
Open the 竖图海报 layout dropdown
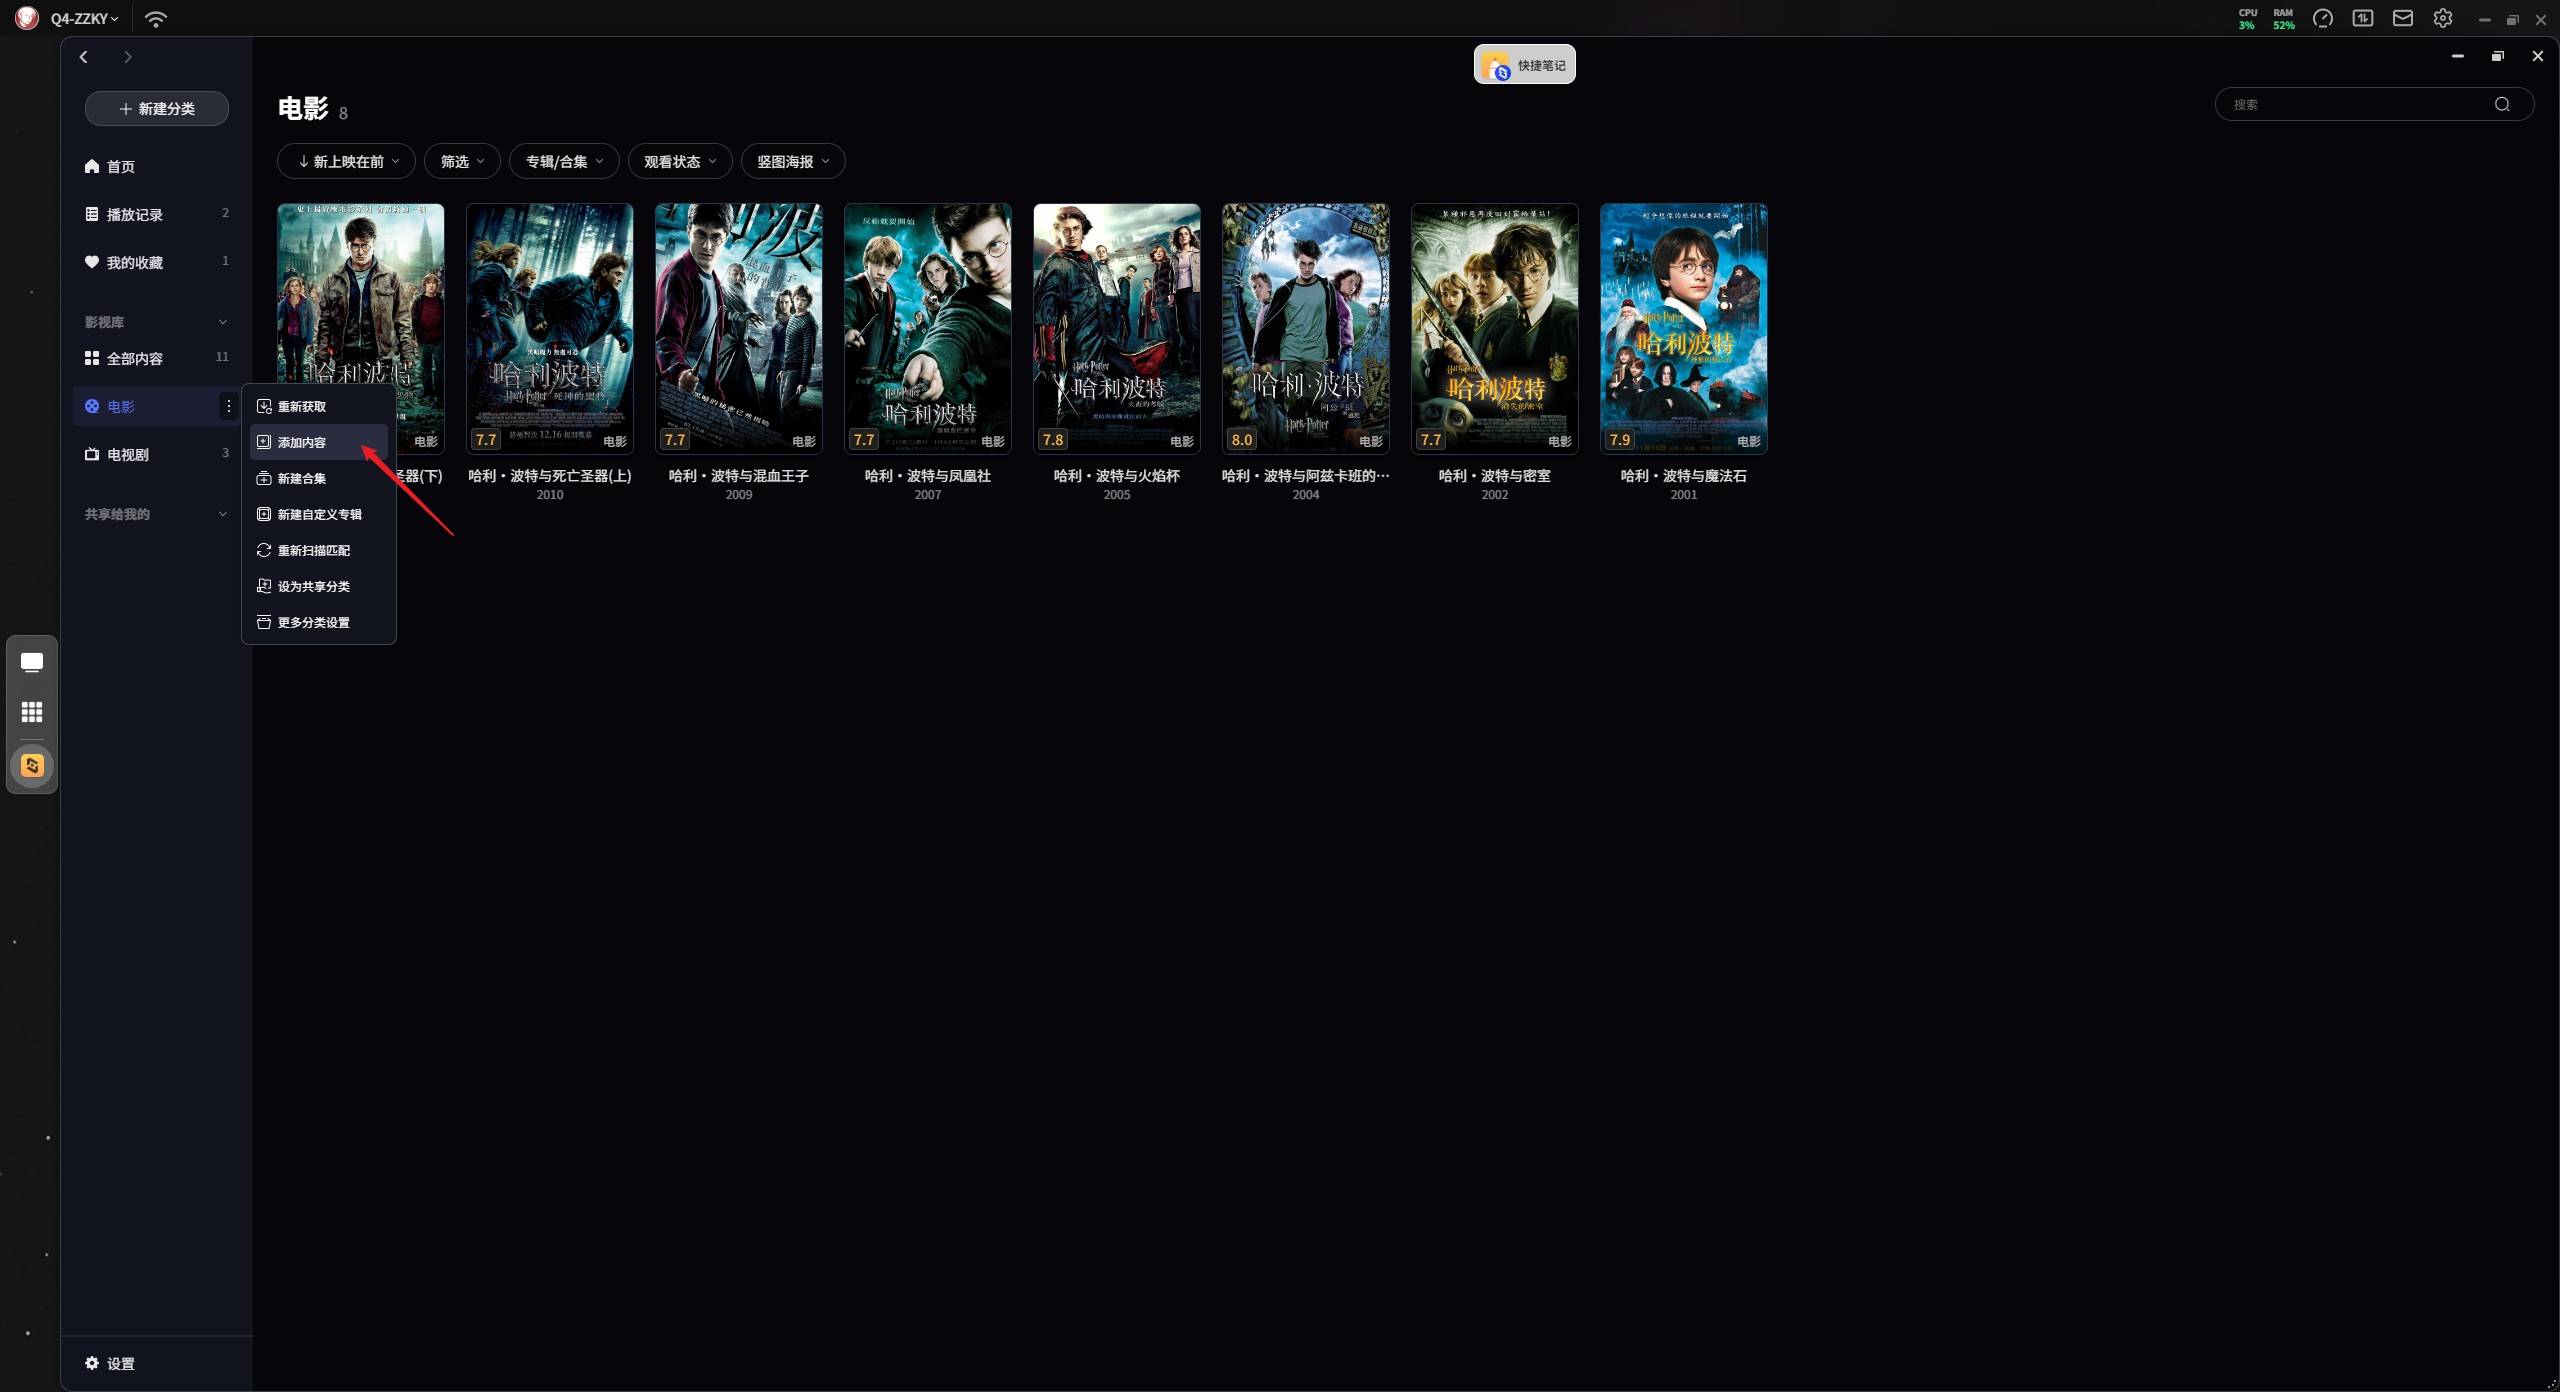(x=793, y=161)
